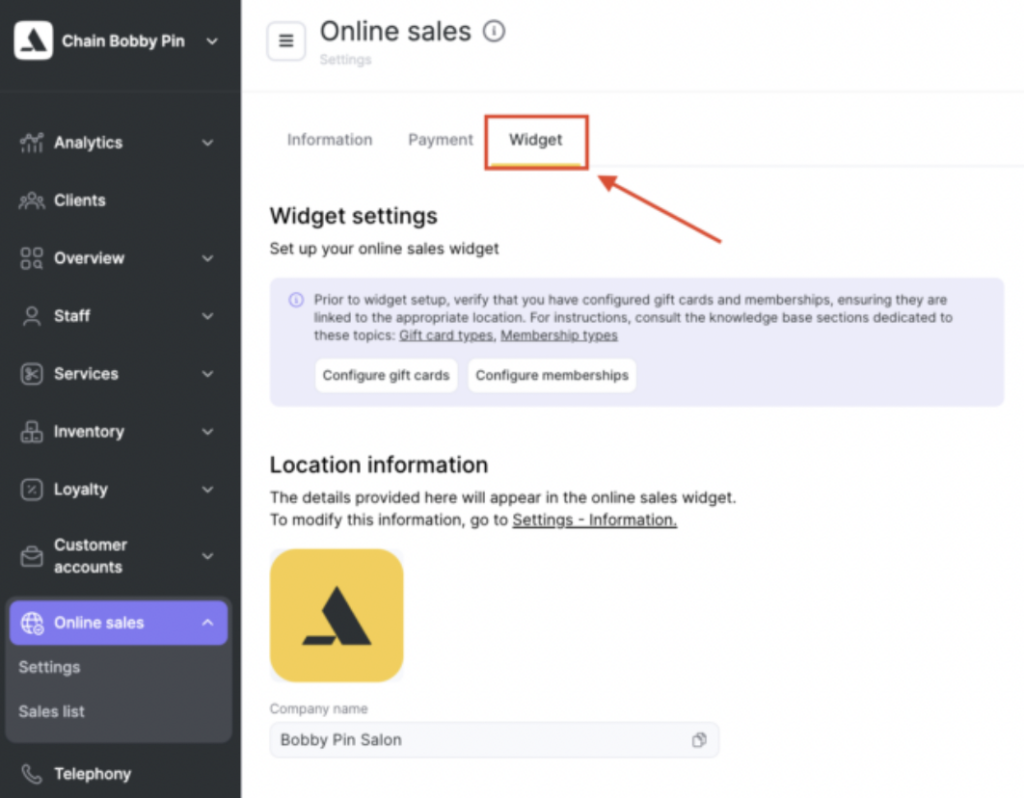
Task: Switch to the Payment tab
Action: tap(440, 140)
